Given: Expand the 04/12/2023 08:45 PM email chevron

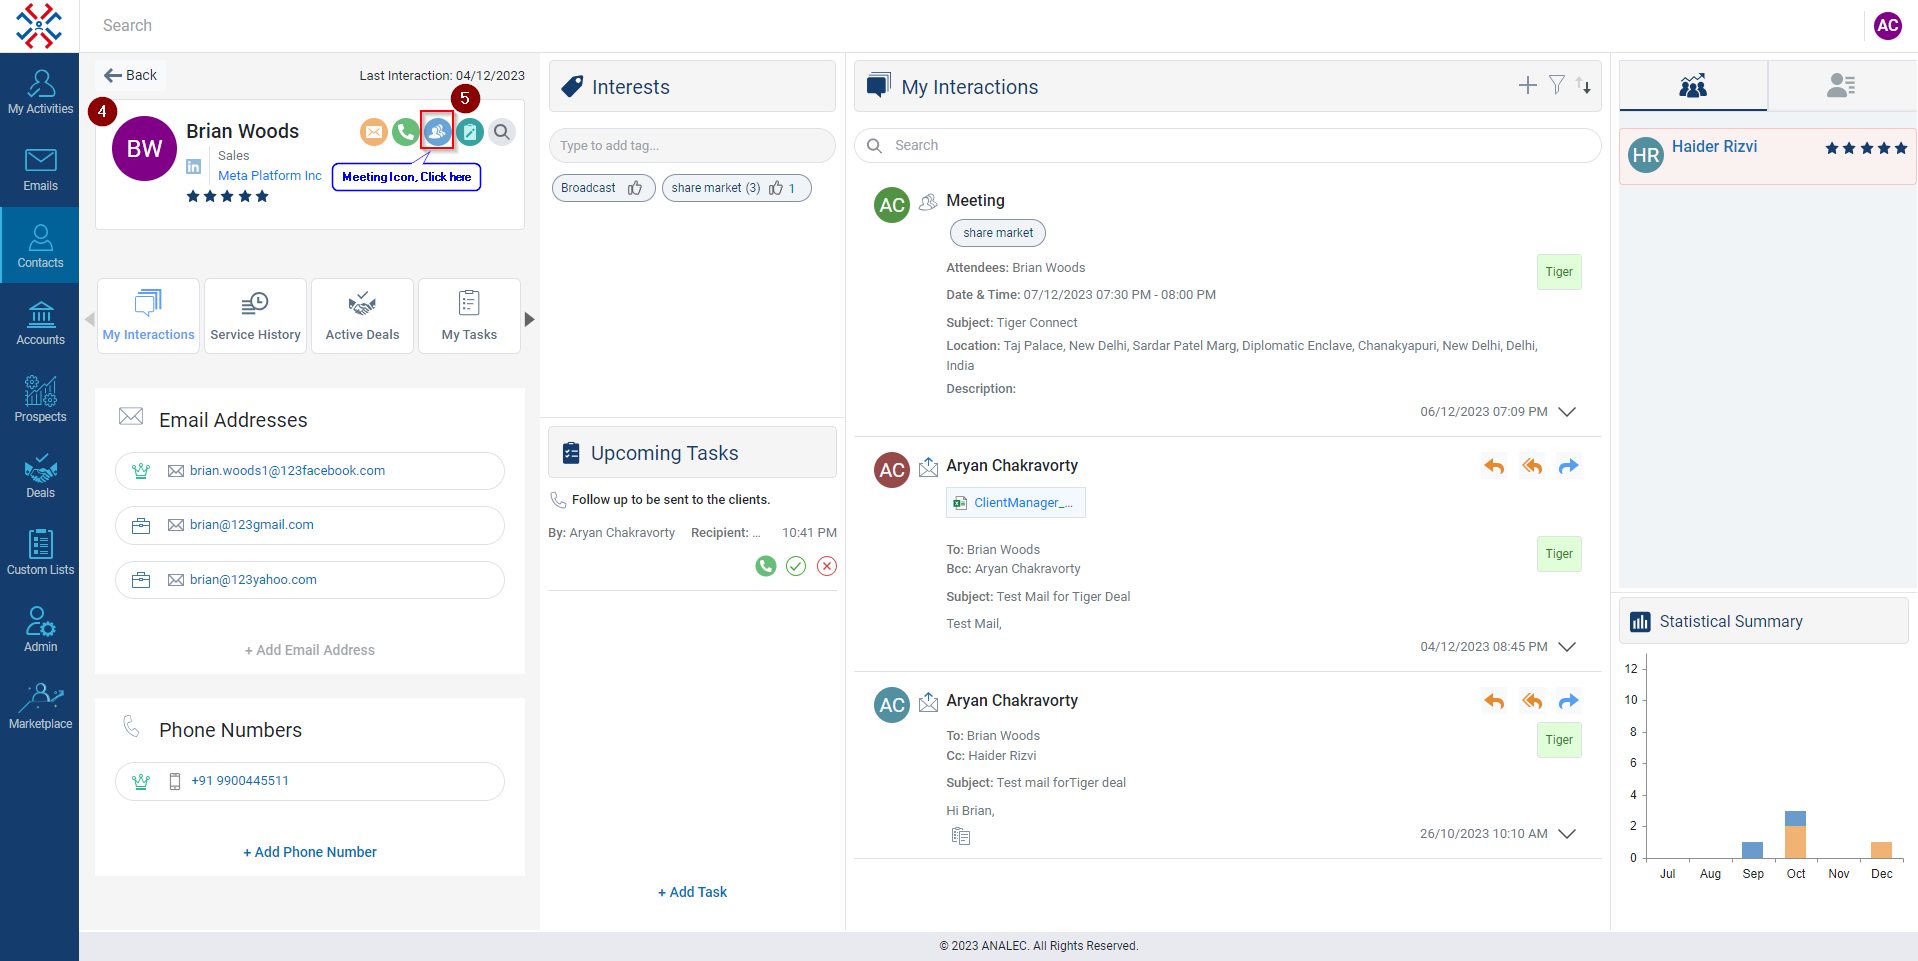Looking at the screenshot, I should pos(1567,647).
